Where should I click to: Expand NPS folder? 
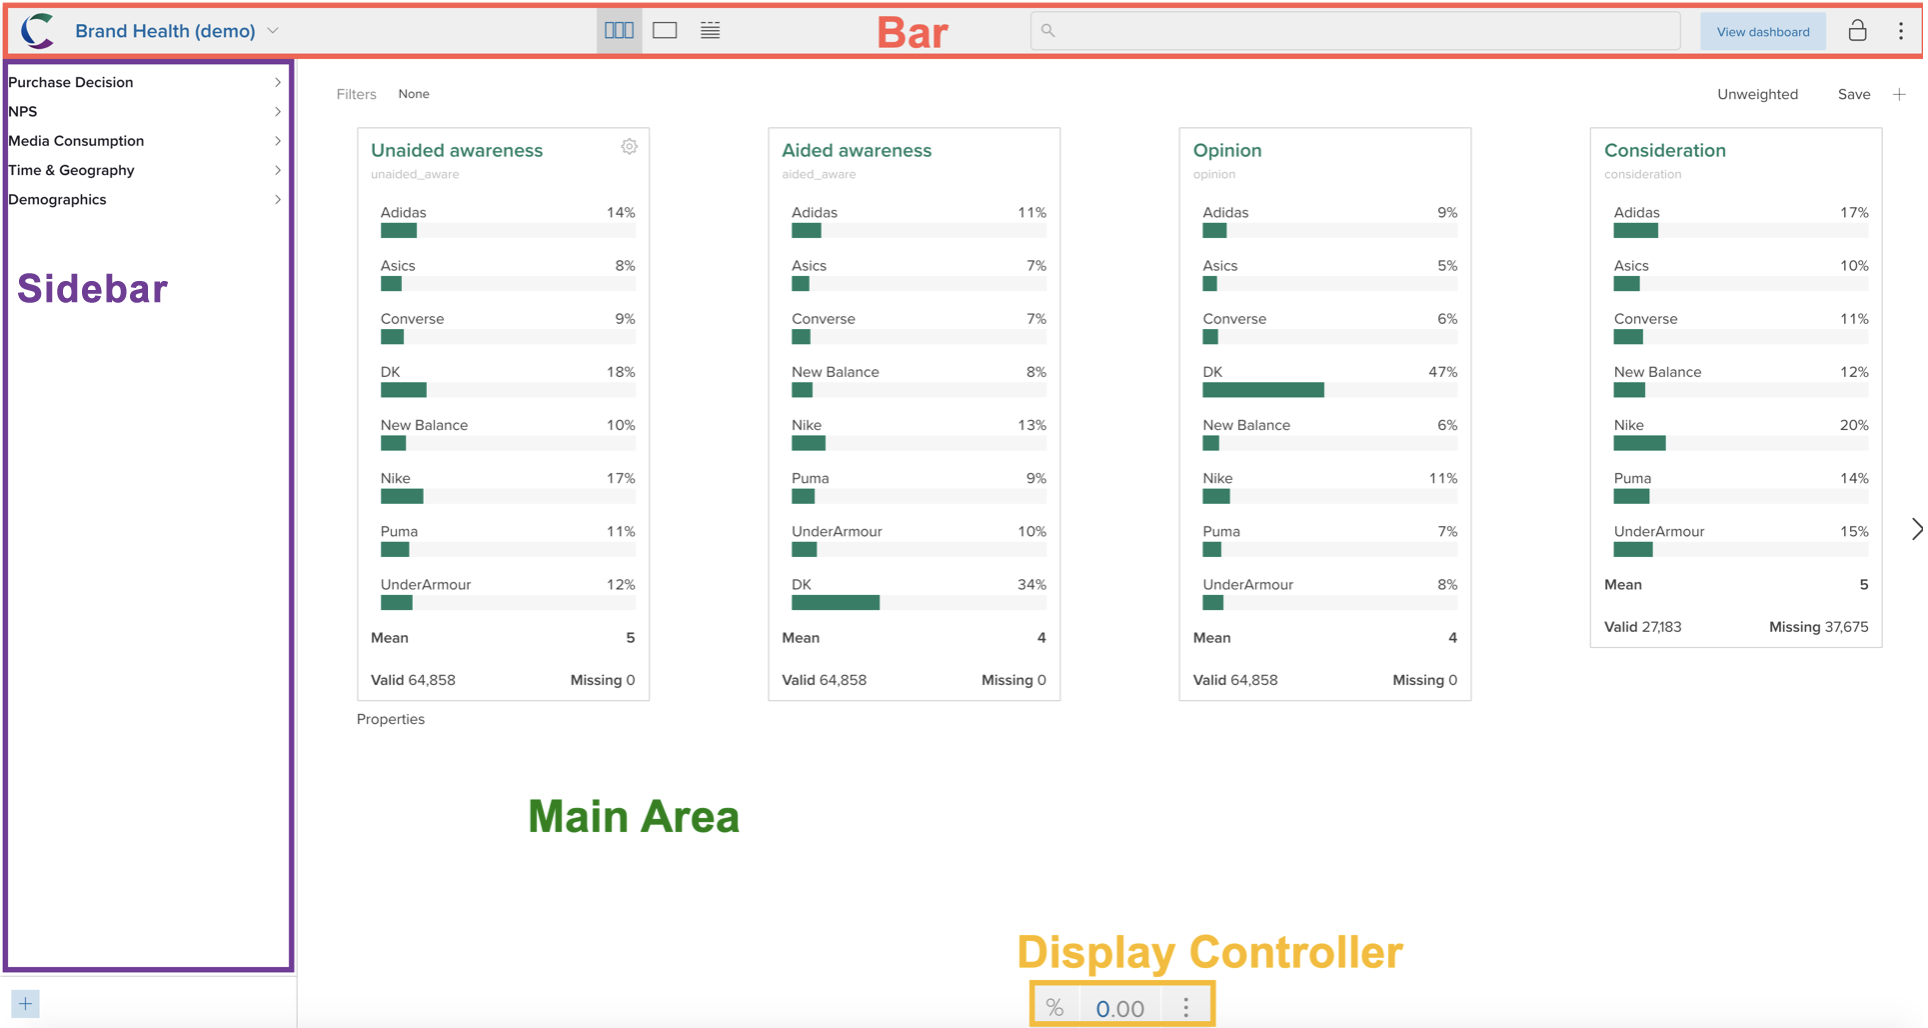pyautogui.click(x=146, y=111)
